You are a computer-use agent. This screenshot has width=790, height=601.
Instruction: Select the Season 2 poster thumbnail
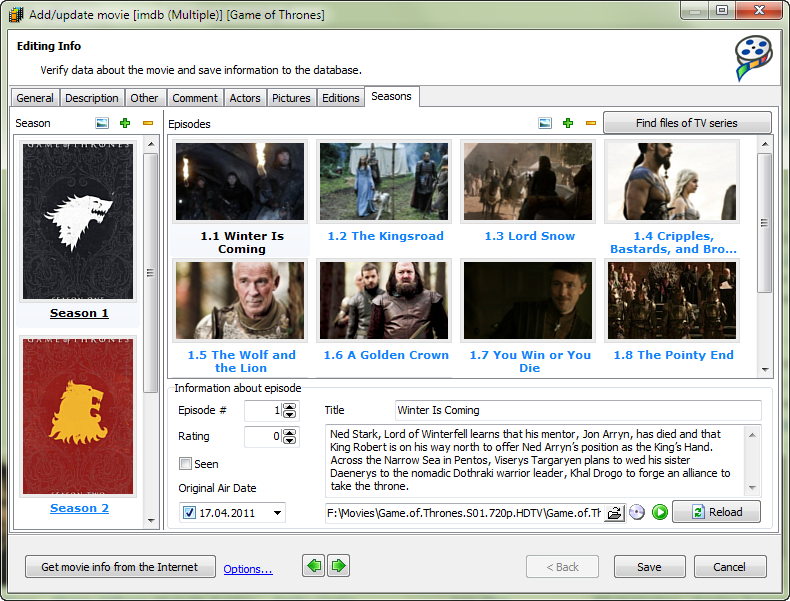coord(78,416)
